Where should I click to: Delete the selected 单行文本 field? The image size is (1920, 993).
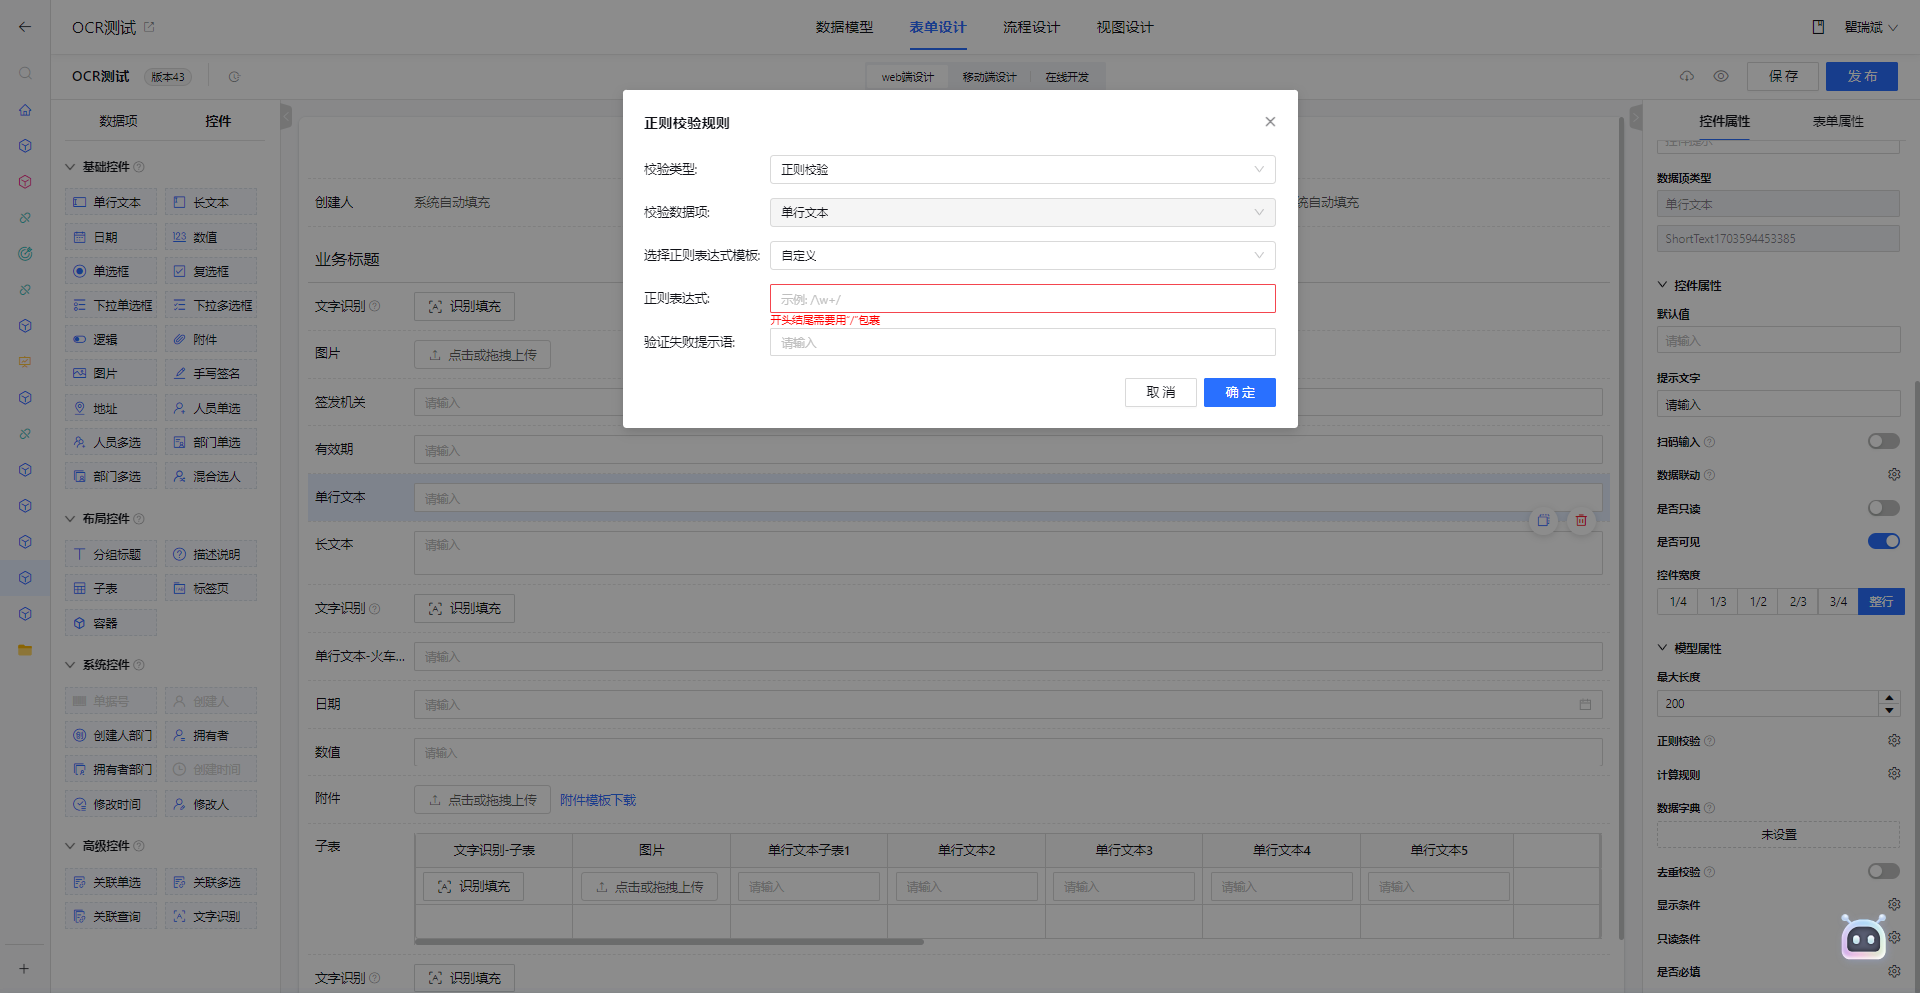pos(1581,521)
